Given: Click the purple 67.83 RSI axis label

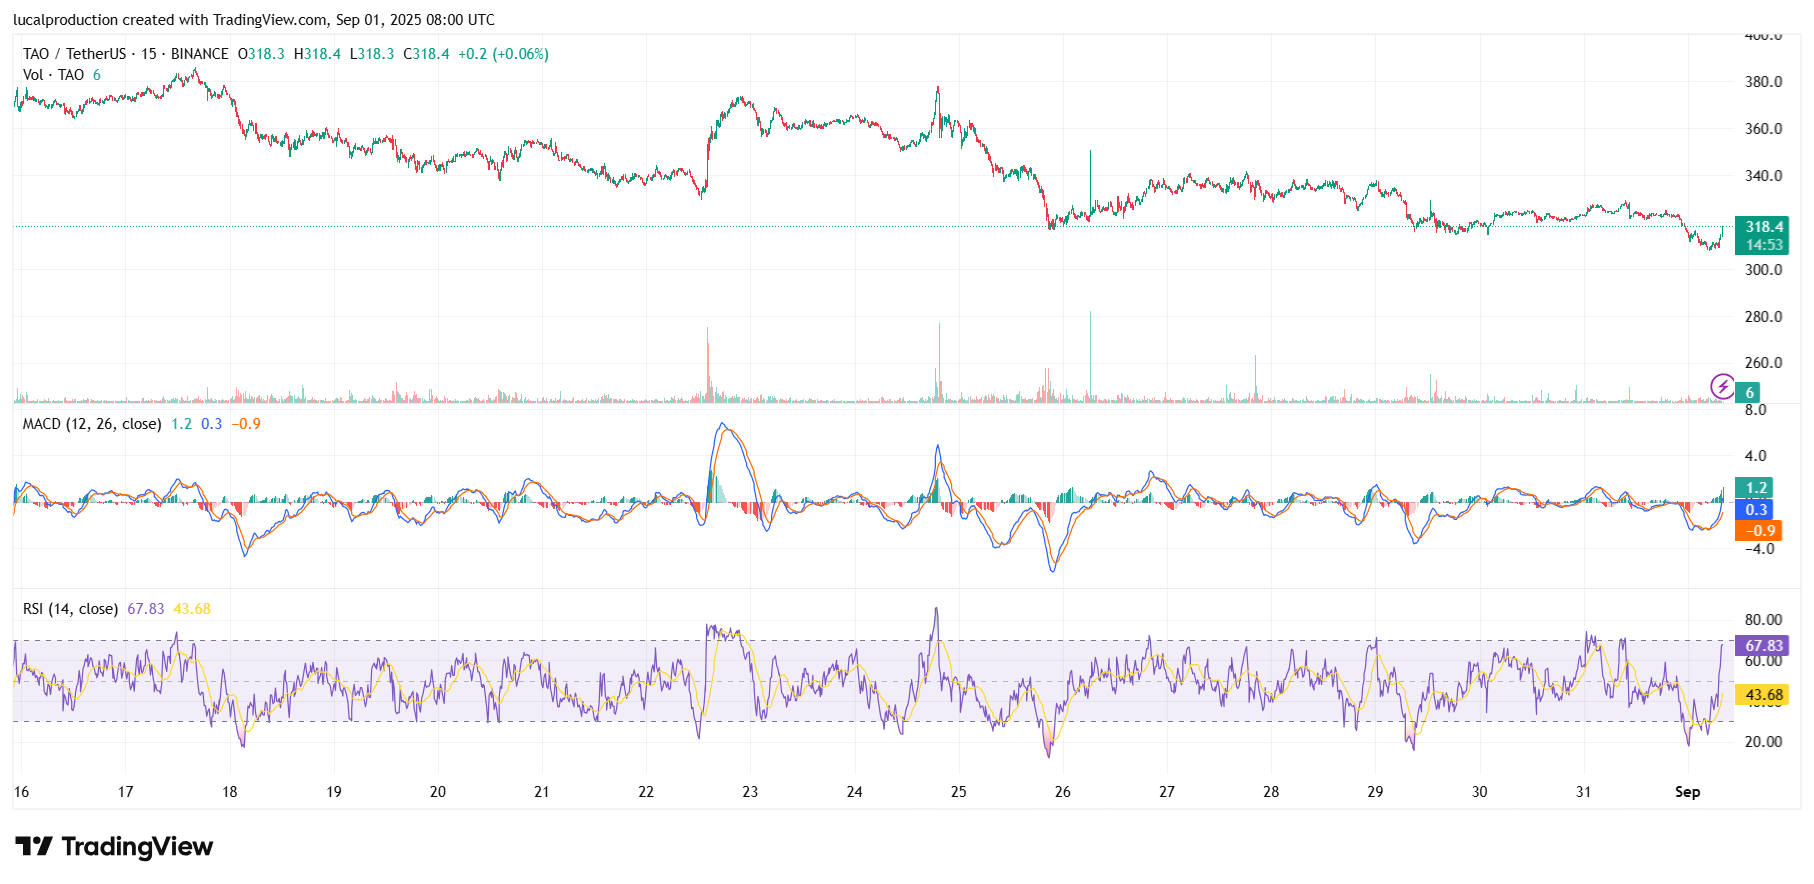Looking at the screenshot, I should pos(1764,646).
